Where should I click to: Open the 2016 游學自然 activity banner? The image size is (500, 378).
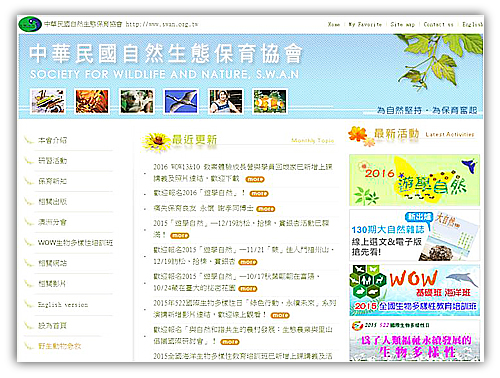point(414,180)
